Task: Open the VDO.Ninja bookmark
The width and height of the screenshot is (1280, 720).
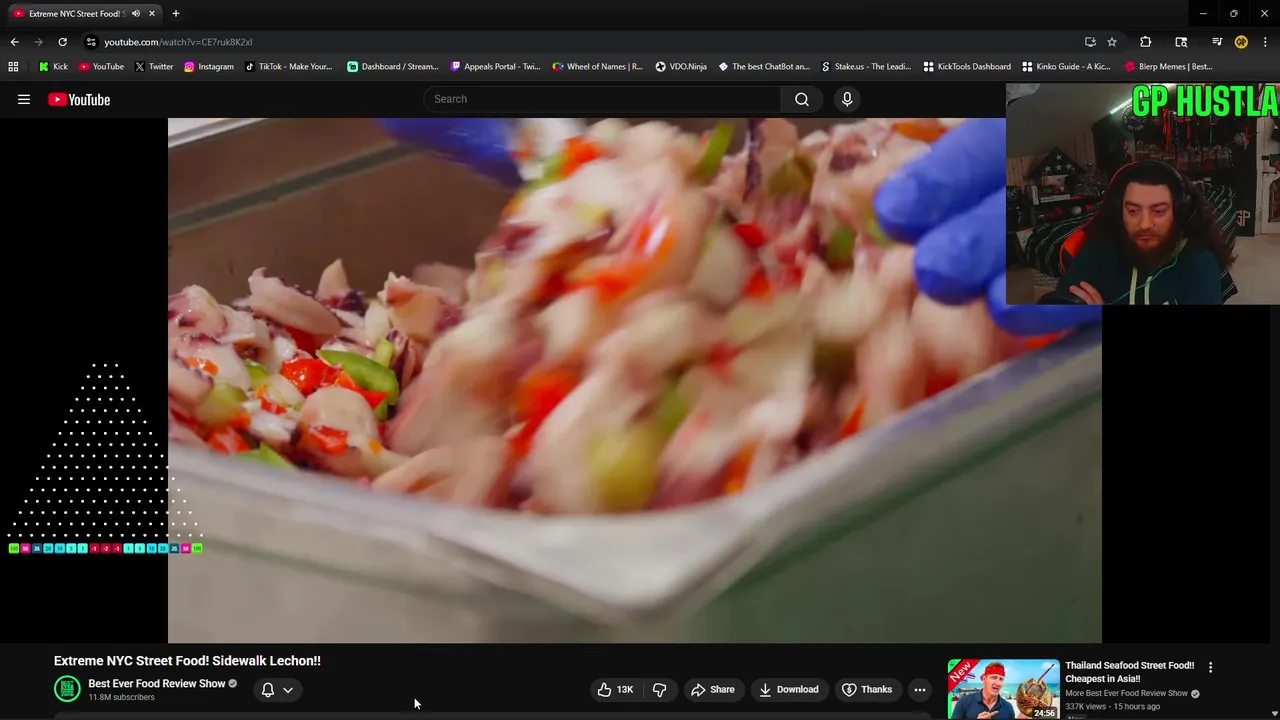Action: tap(681, 67)
